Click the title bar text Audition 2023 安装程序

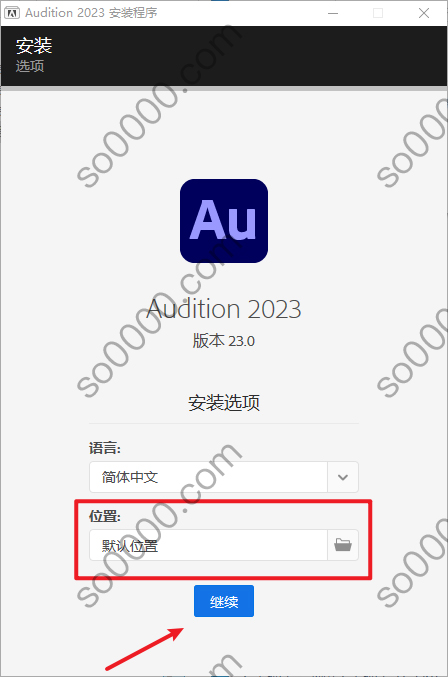click(x=91, y=13)
